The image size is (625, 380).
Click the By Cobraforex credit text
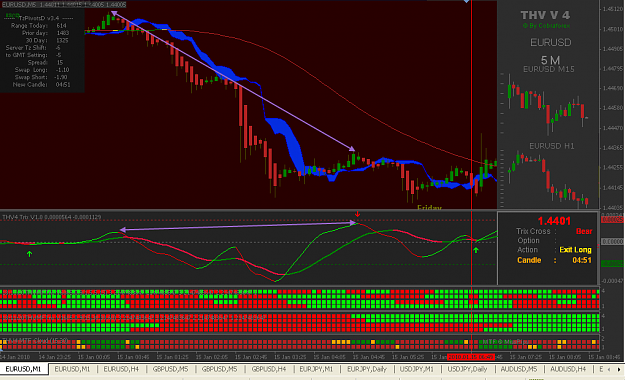click(x=546, y=26)
